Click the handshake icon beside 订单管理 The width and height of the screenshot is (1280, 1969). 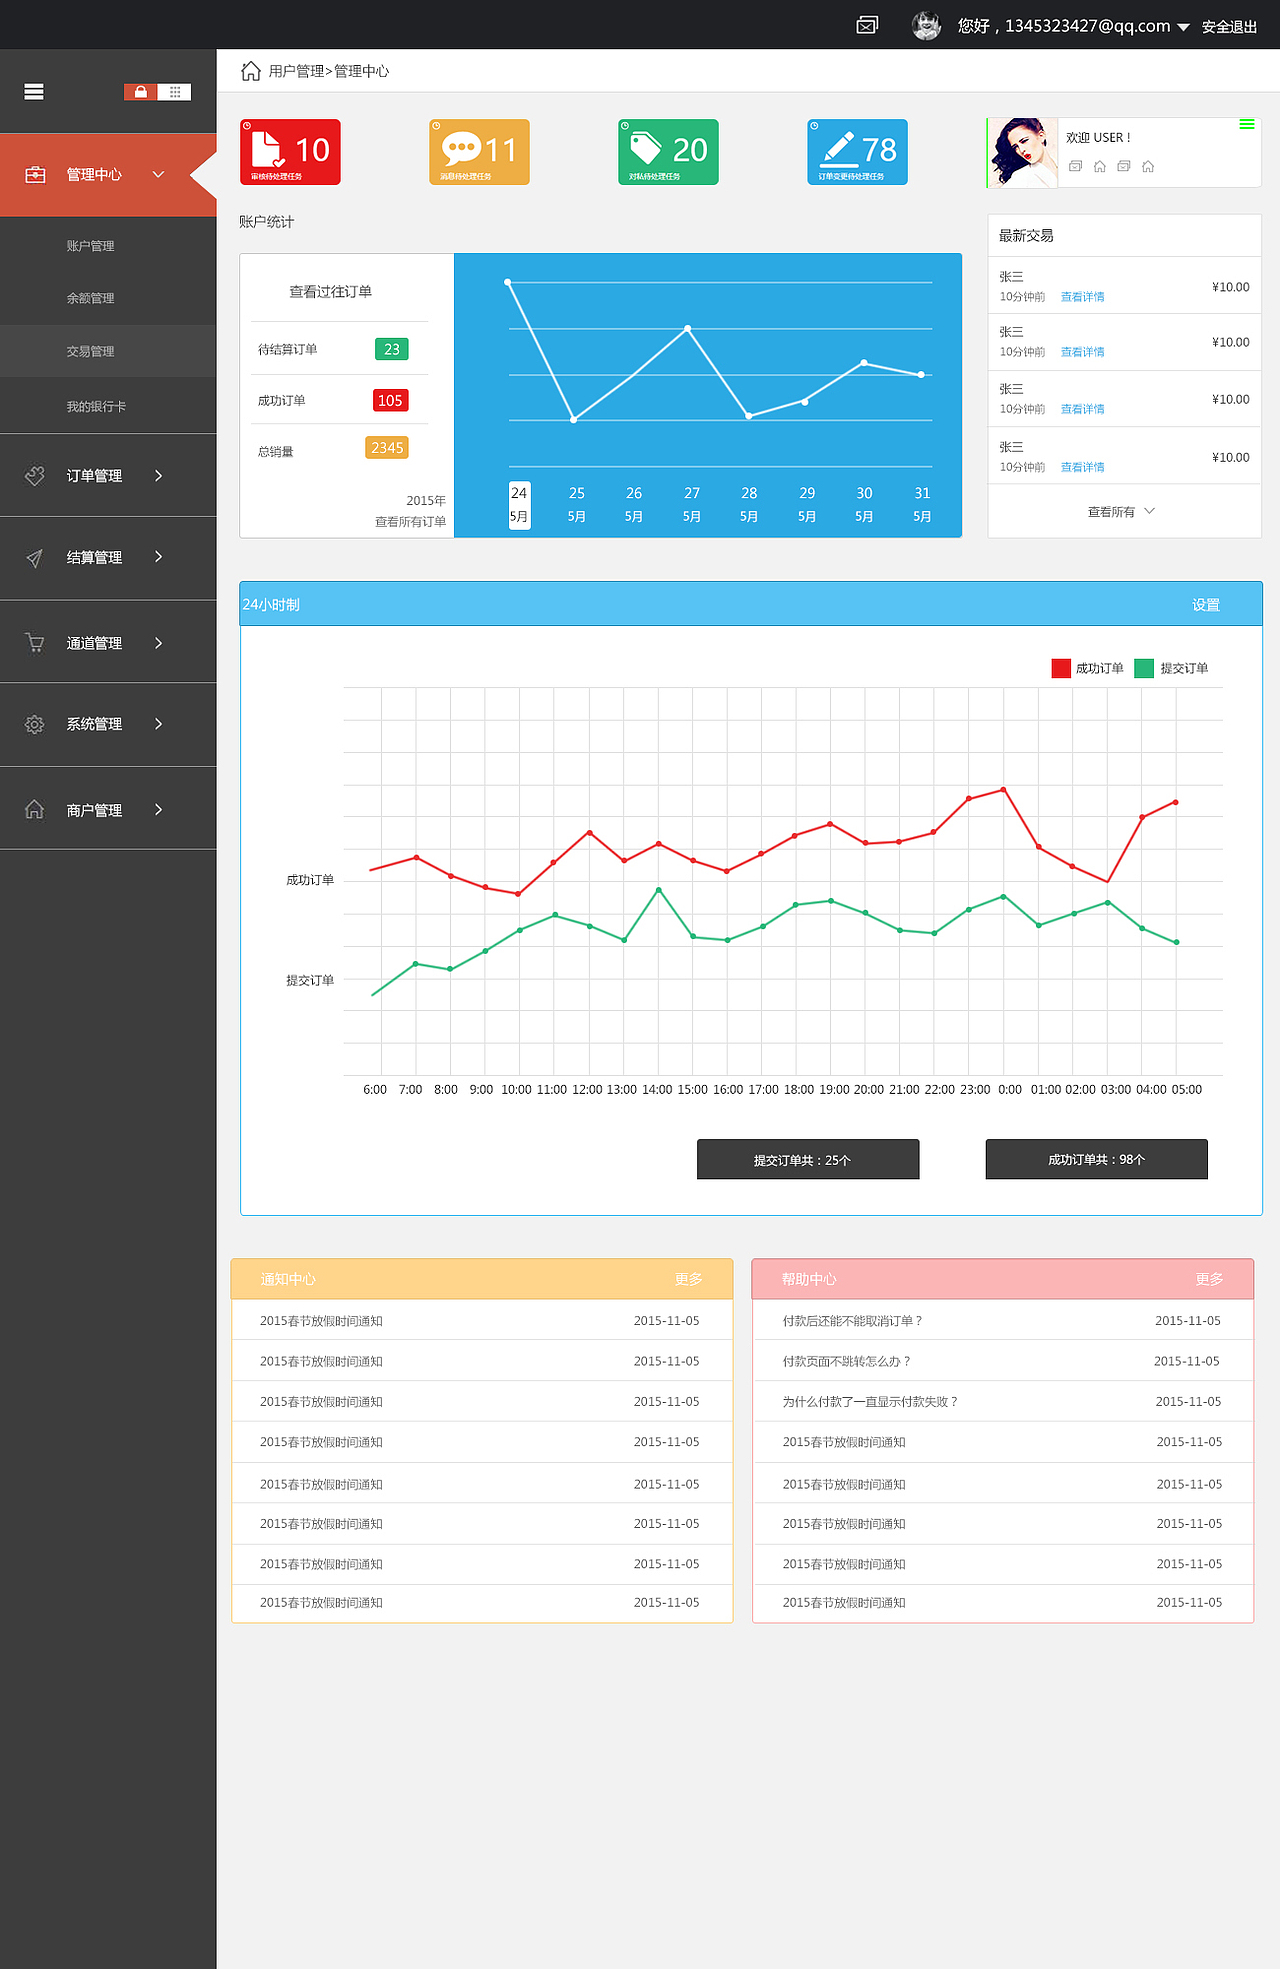pyautogui.click(x=35, y=476)
